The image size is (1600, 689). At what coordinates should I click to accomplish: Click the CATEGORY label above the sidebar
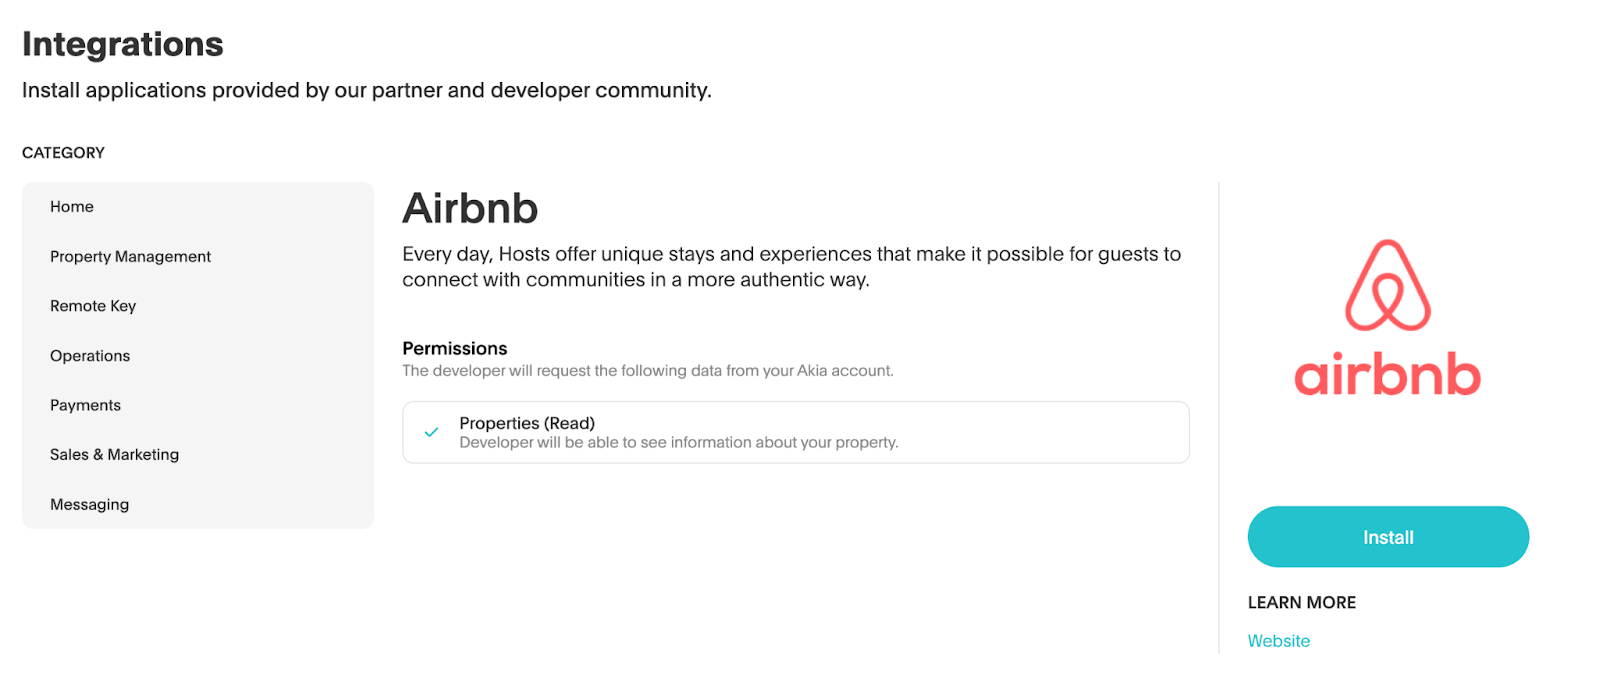point(63,153)
